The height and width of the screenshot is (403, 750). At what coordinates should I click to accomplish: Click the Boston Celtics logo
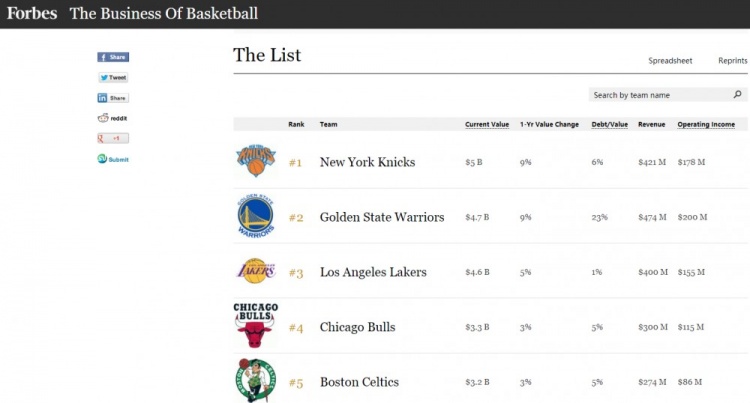coord(254,381)
